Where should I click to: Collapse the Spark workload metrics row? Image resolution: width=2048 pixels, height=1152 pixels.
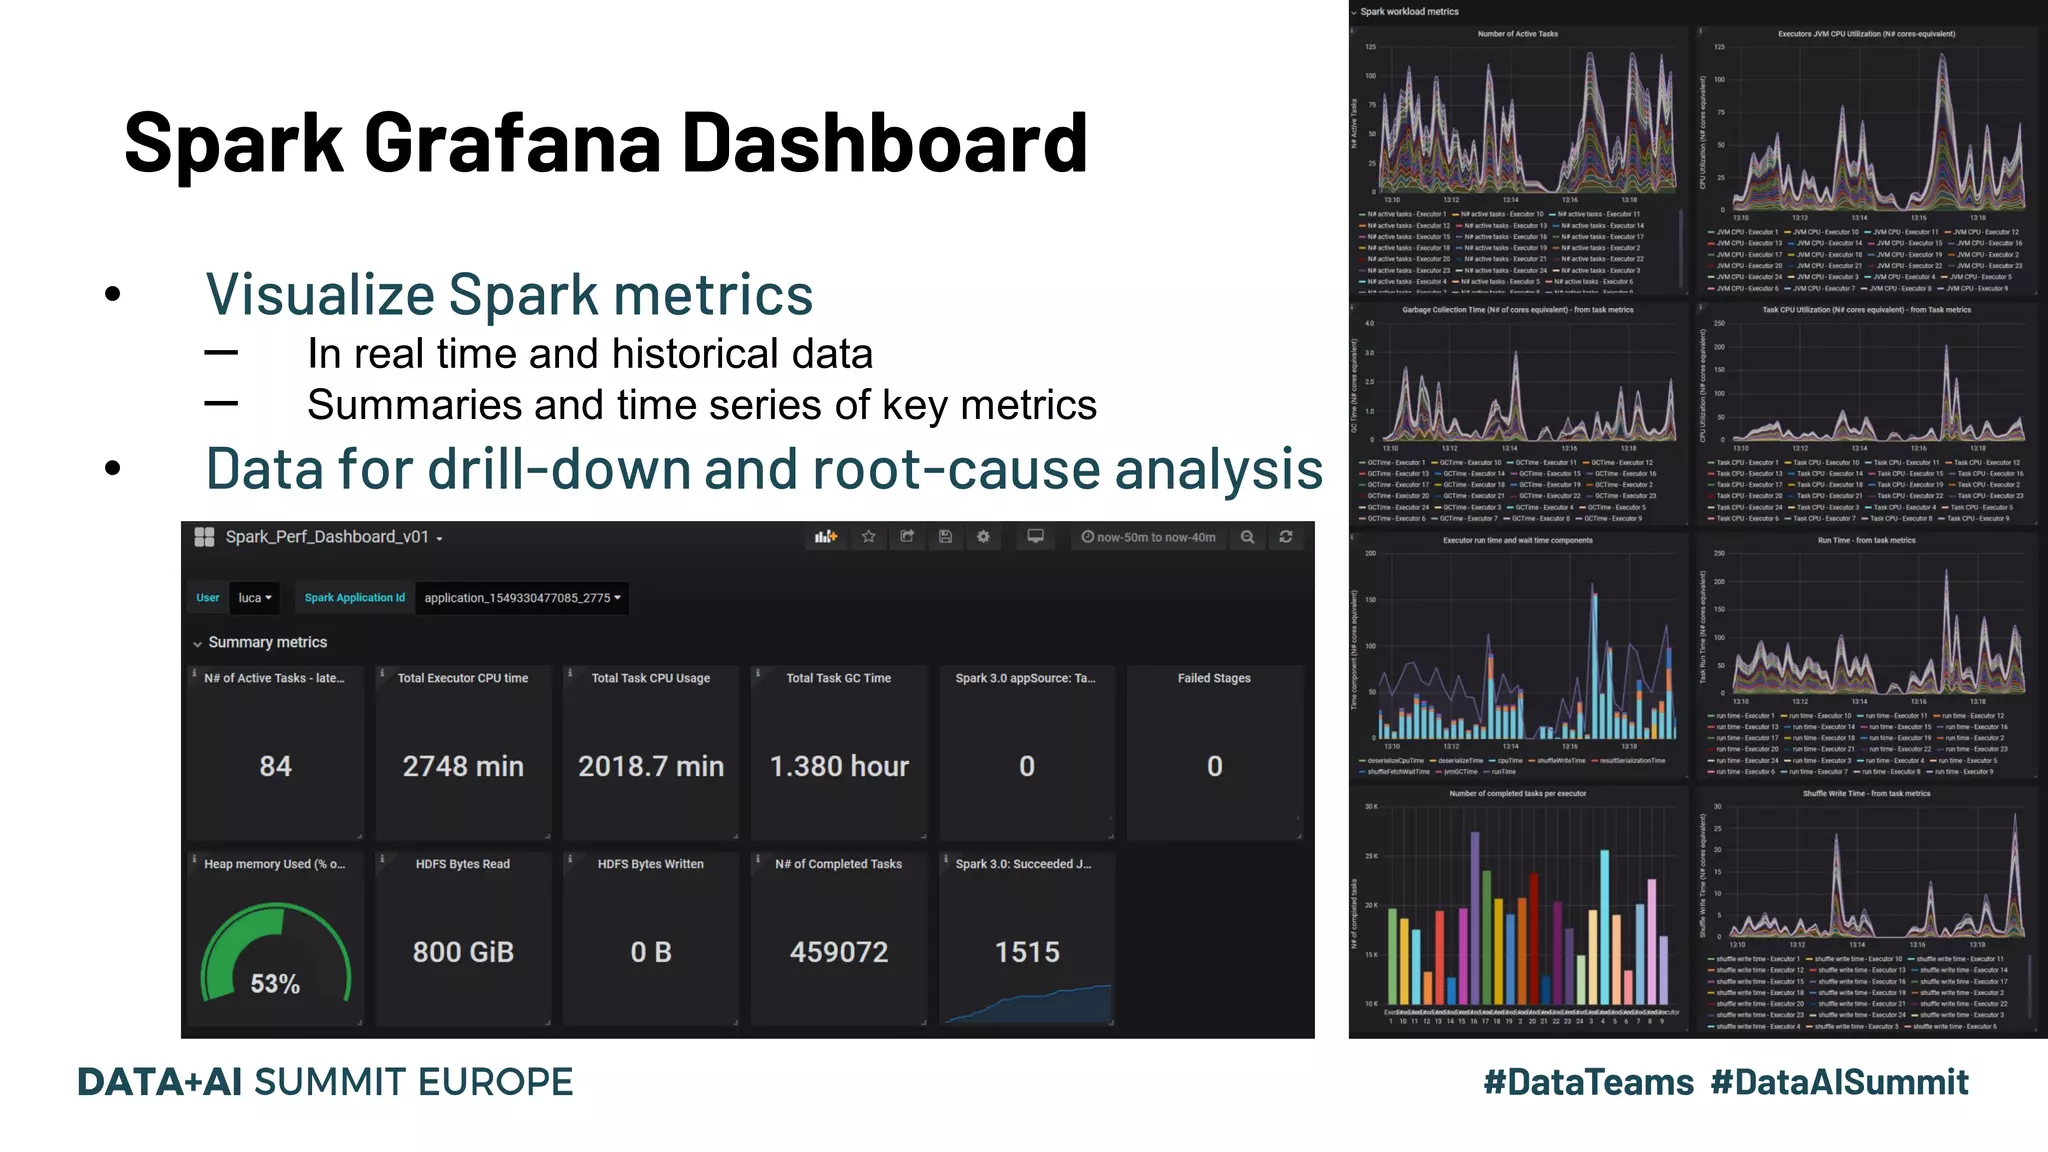coord(1408,12)
